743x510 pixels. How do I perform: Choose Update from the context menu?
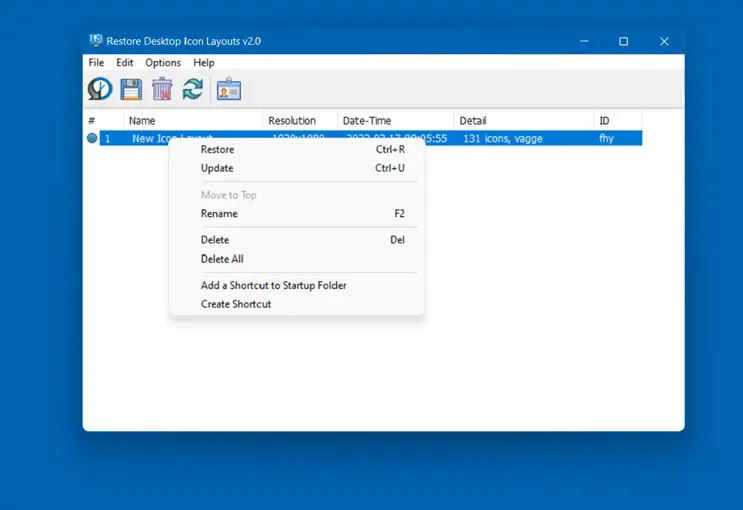pos(297,168)
